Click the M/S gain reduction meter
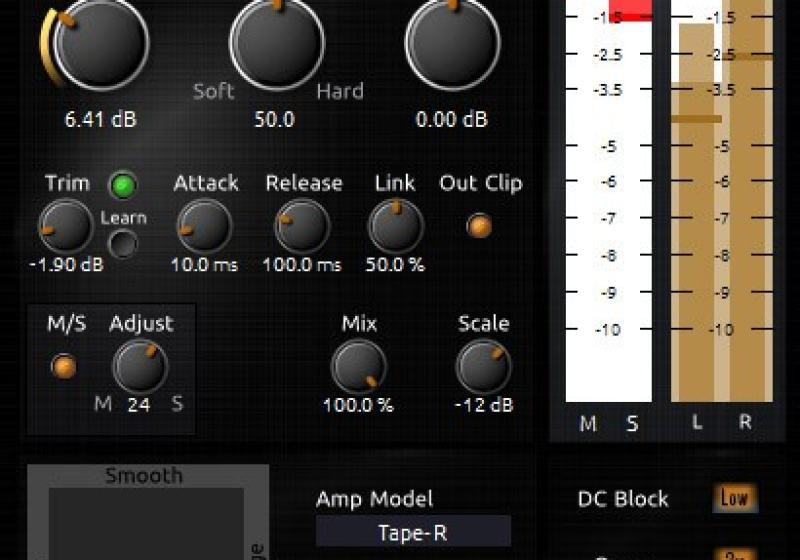 tap(609, 201)
